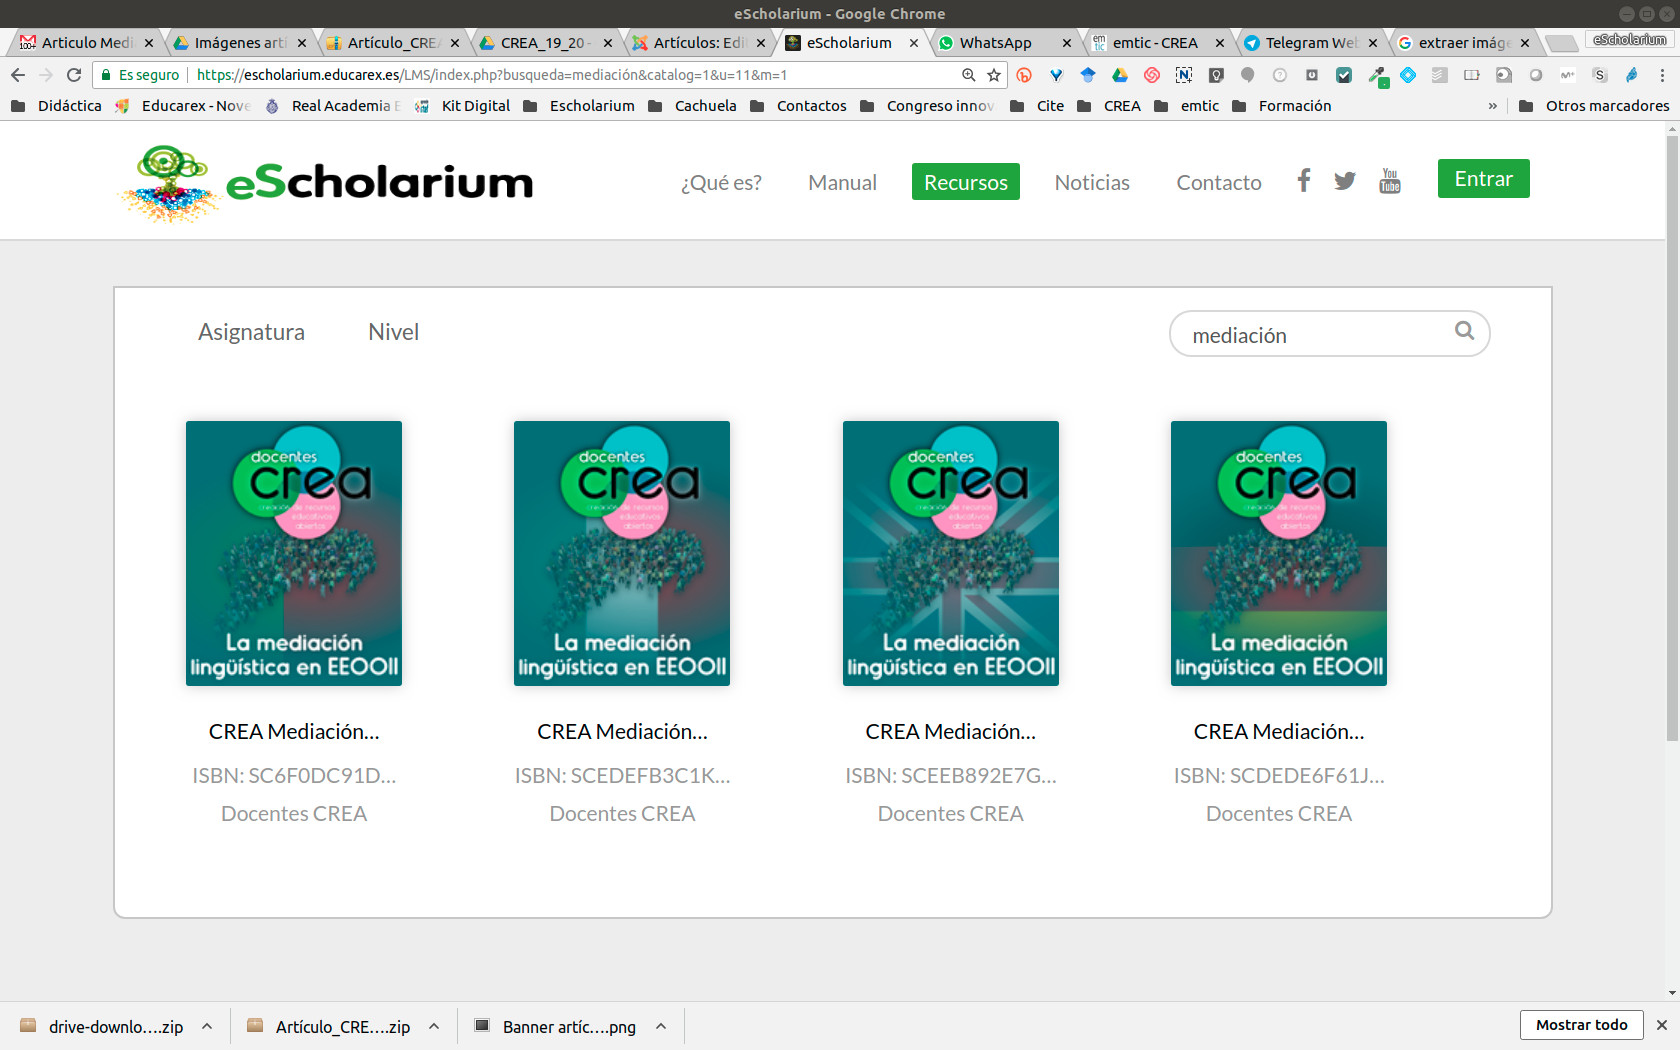Open the Manual menu item
The image size is (1680, 1050).
tap(842, 182)
